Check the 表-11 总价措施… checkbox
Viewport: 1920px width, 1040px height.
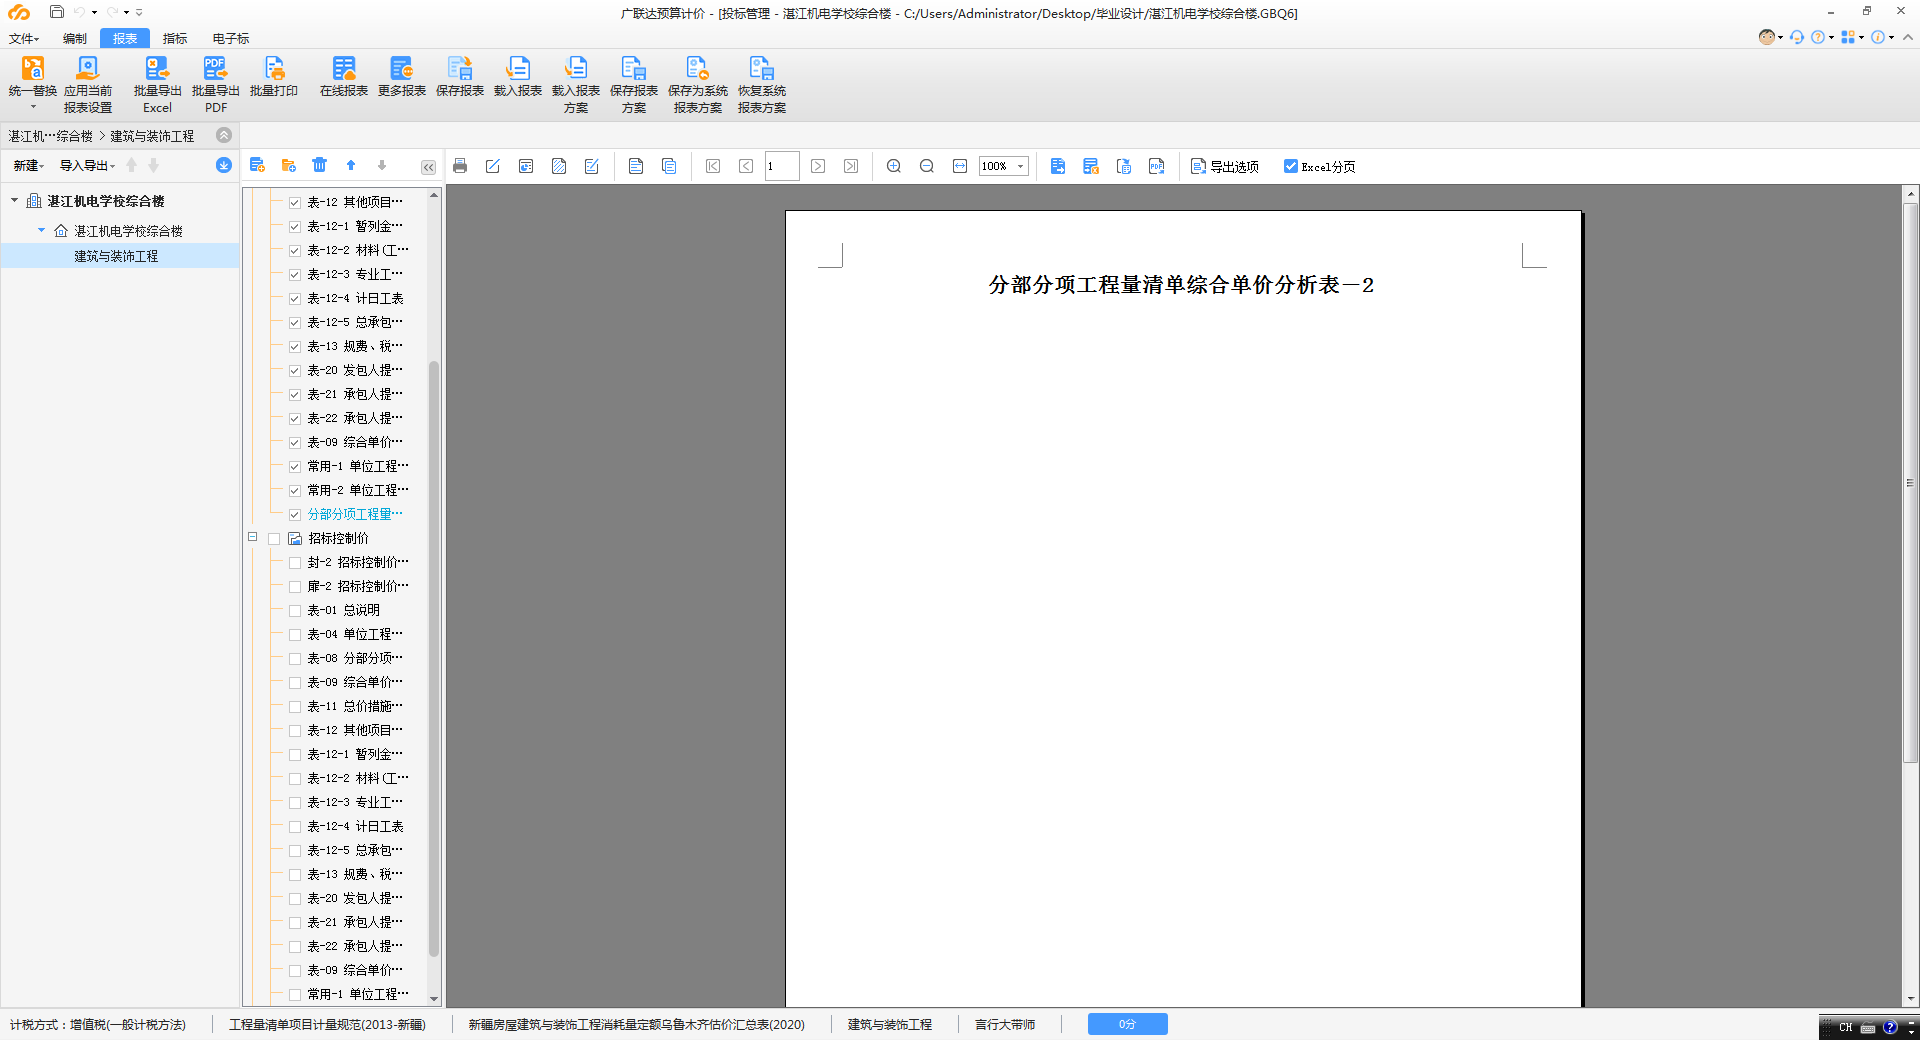point(295,706)
